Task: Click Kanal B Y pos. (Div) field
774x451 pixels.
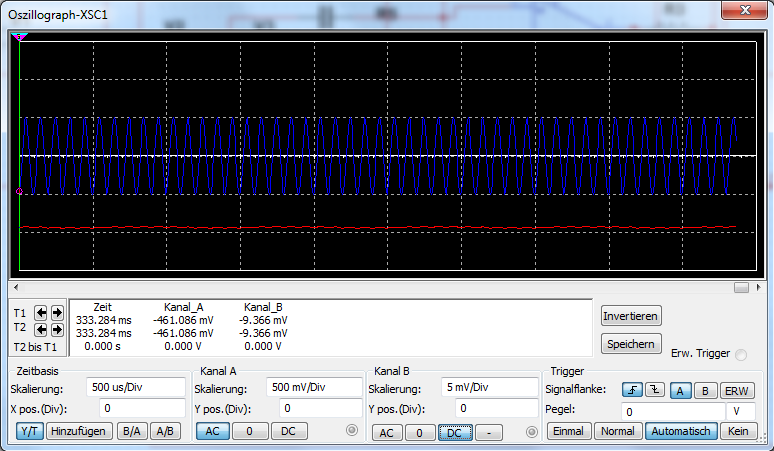Action: 497,408
